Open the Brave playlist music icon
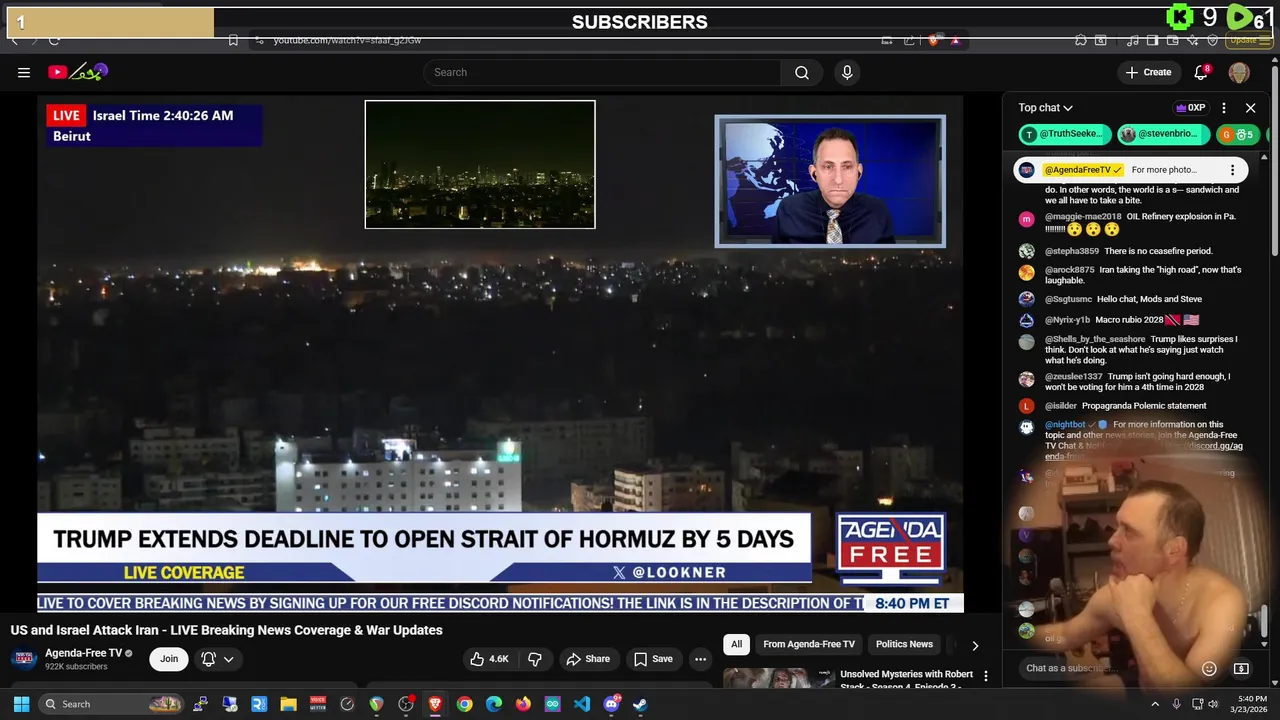This screenshot has height=720, width=1280. [x=1132, y=40]
